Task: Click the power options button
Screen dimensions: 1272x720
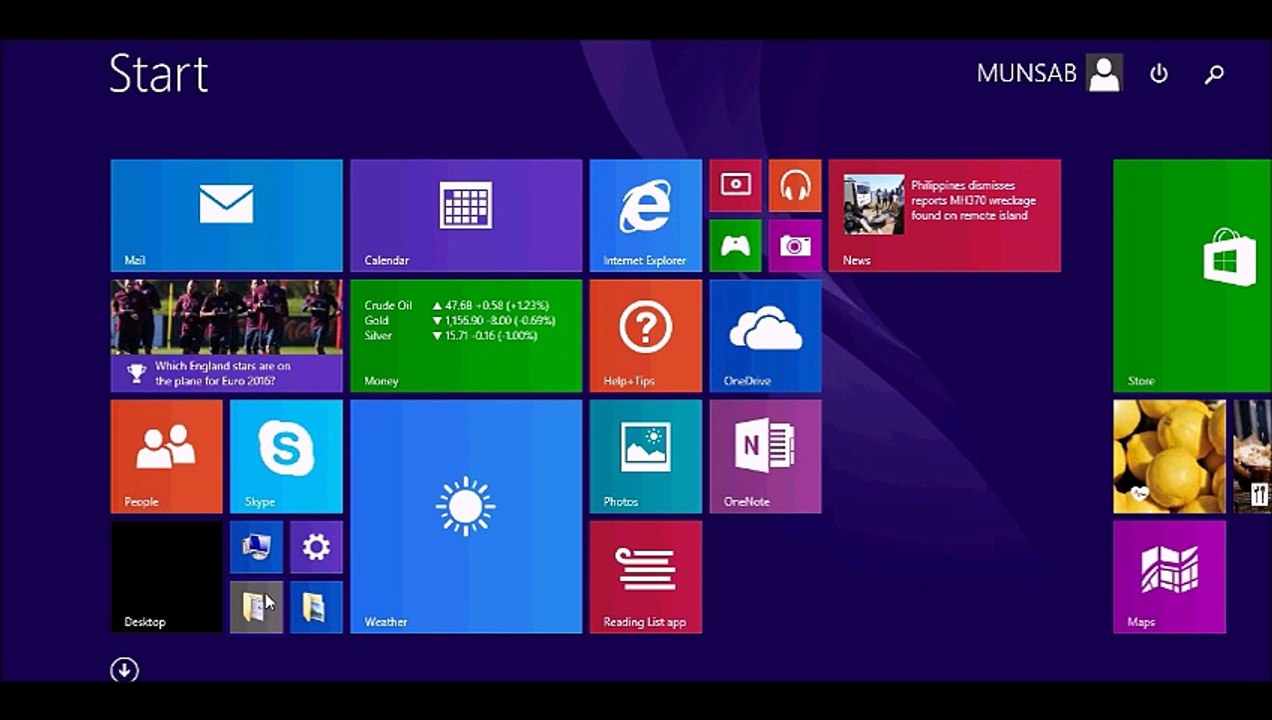Action: point(1159,74)
